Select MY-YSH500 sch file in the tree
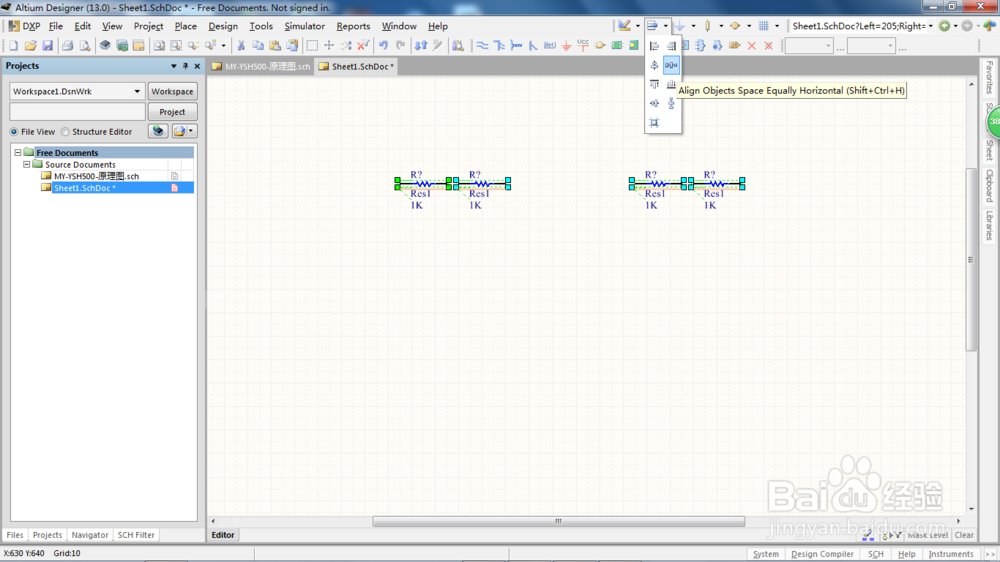This screenshot has height=562, width=1000. (x=96, y=176)
